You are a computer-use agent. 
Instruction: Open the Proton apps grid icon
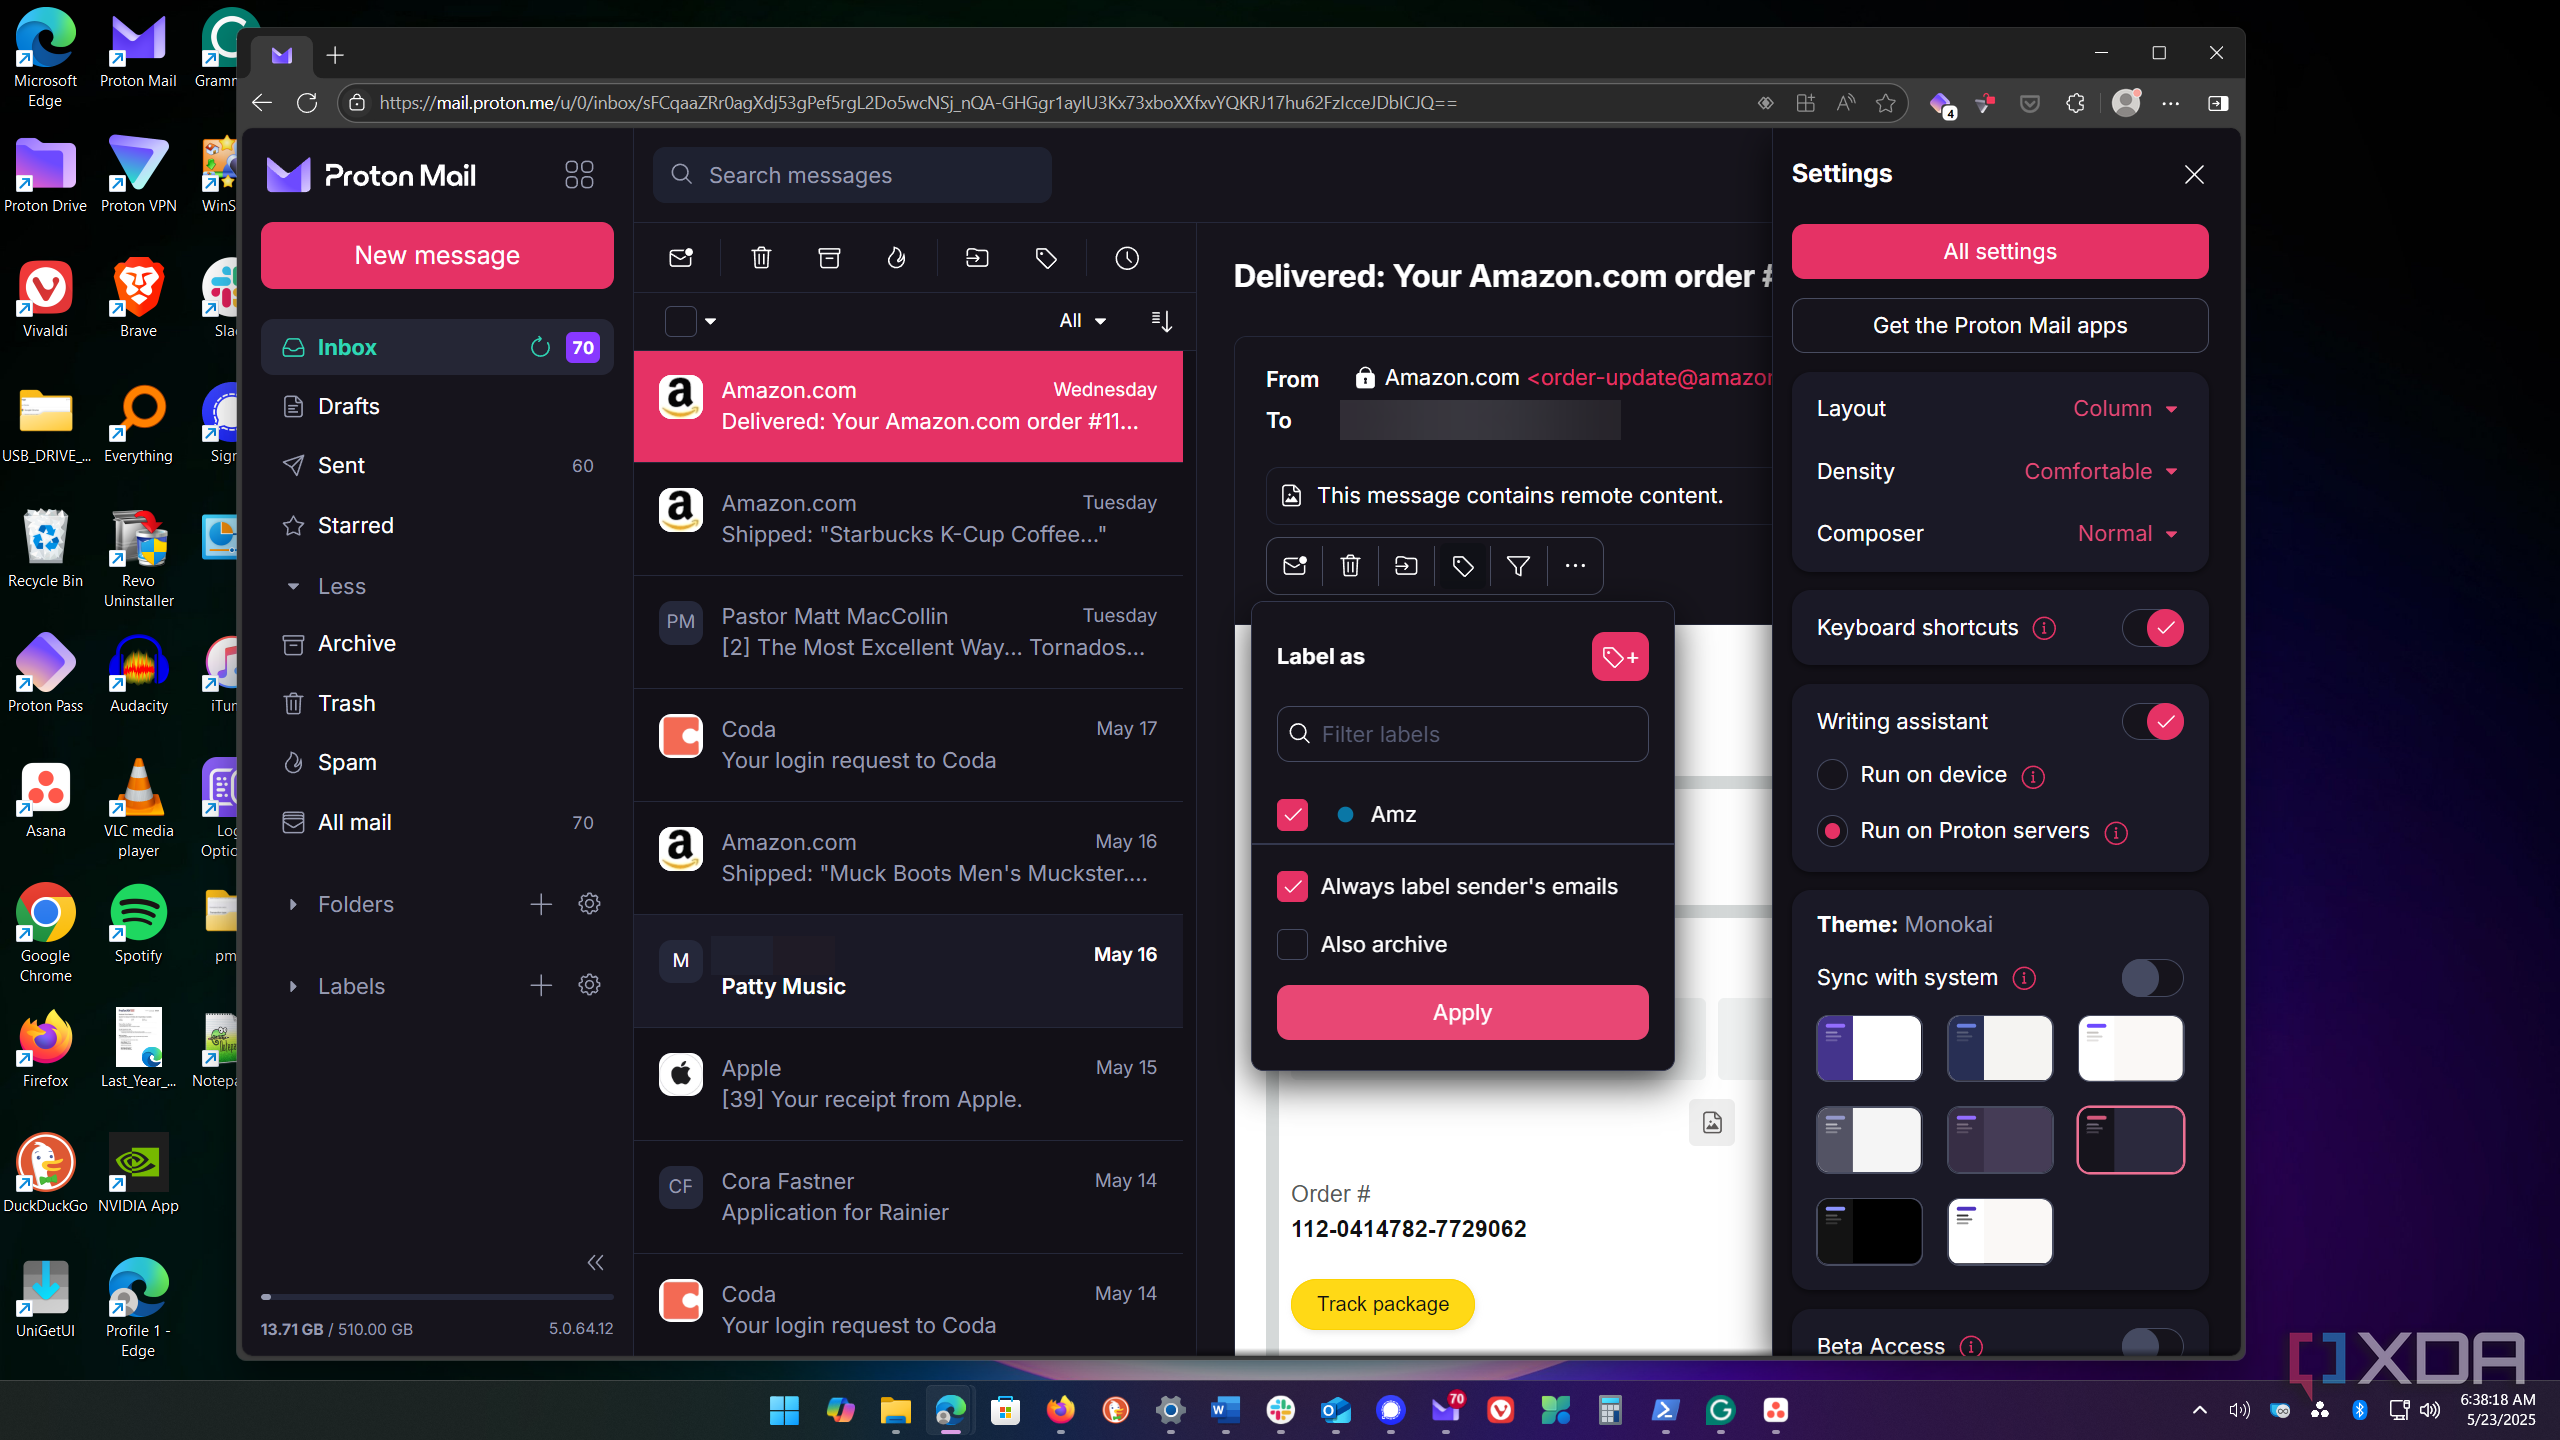coord(579,175)
